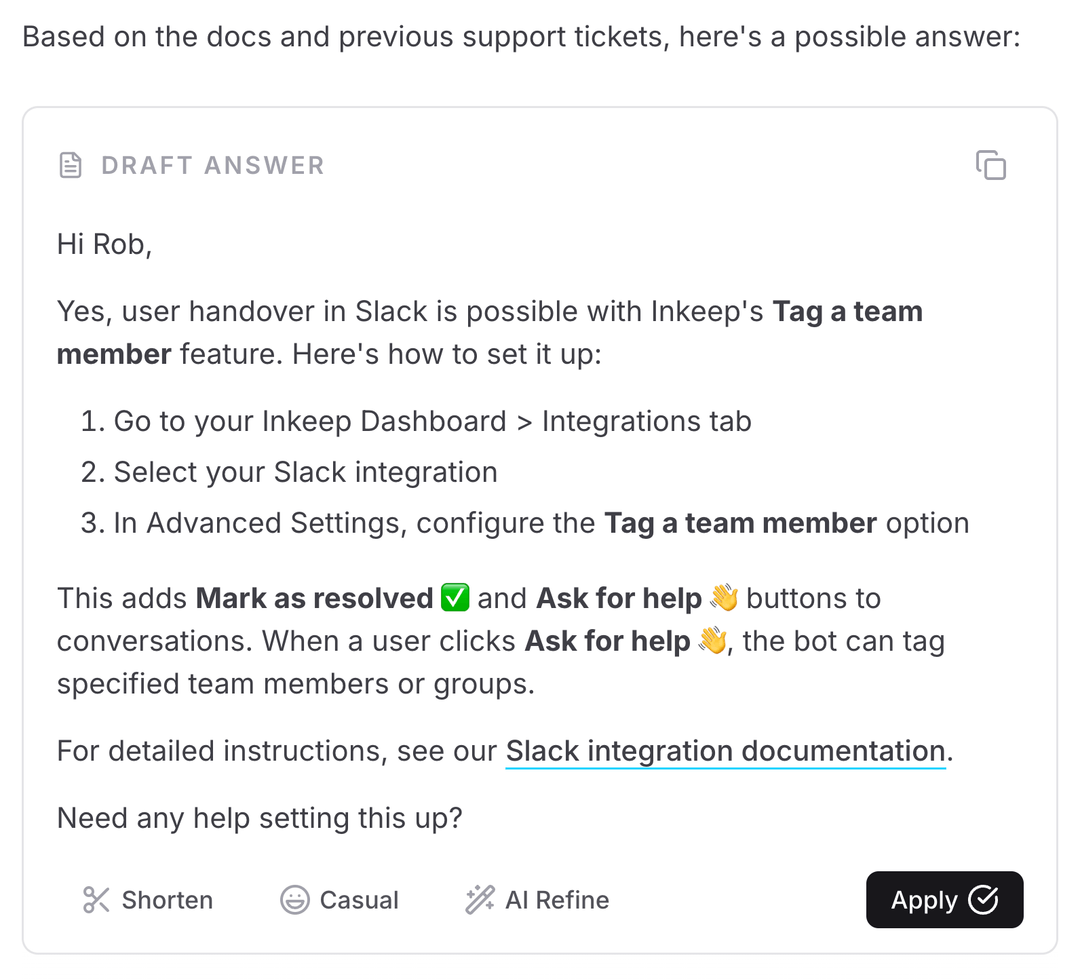1080x980 pixels.
Task: Select the scissors icon for Shorten
Action: (95, 899)
